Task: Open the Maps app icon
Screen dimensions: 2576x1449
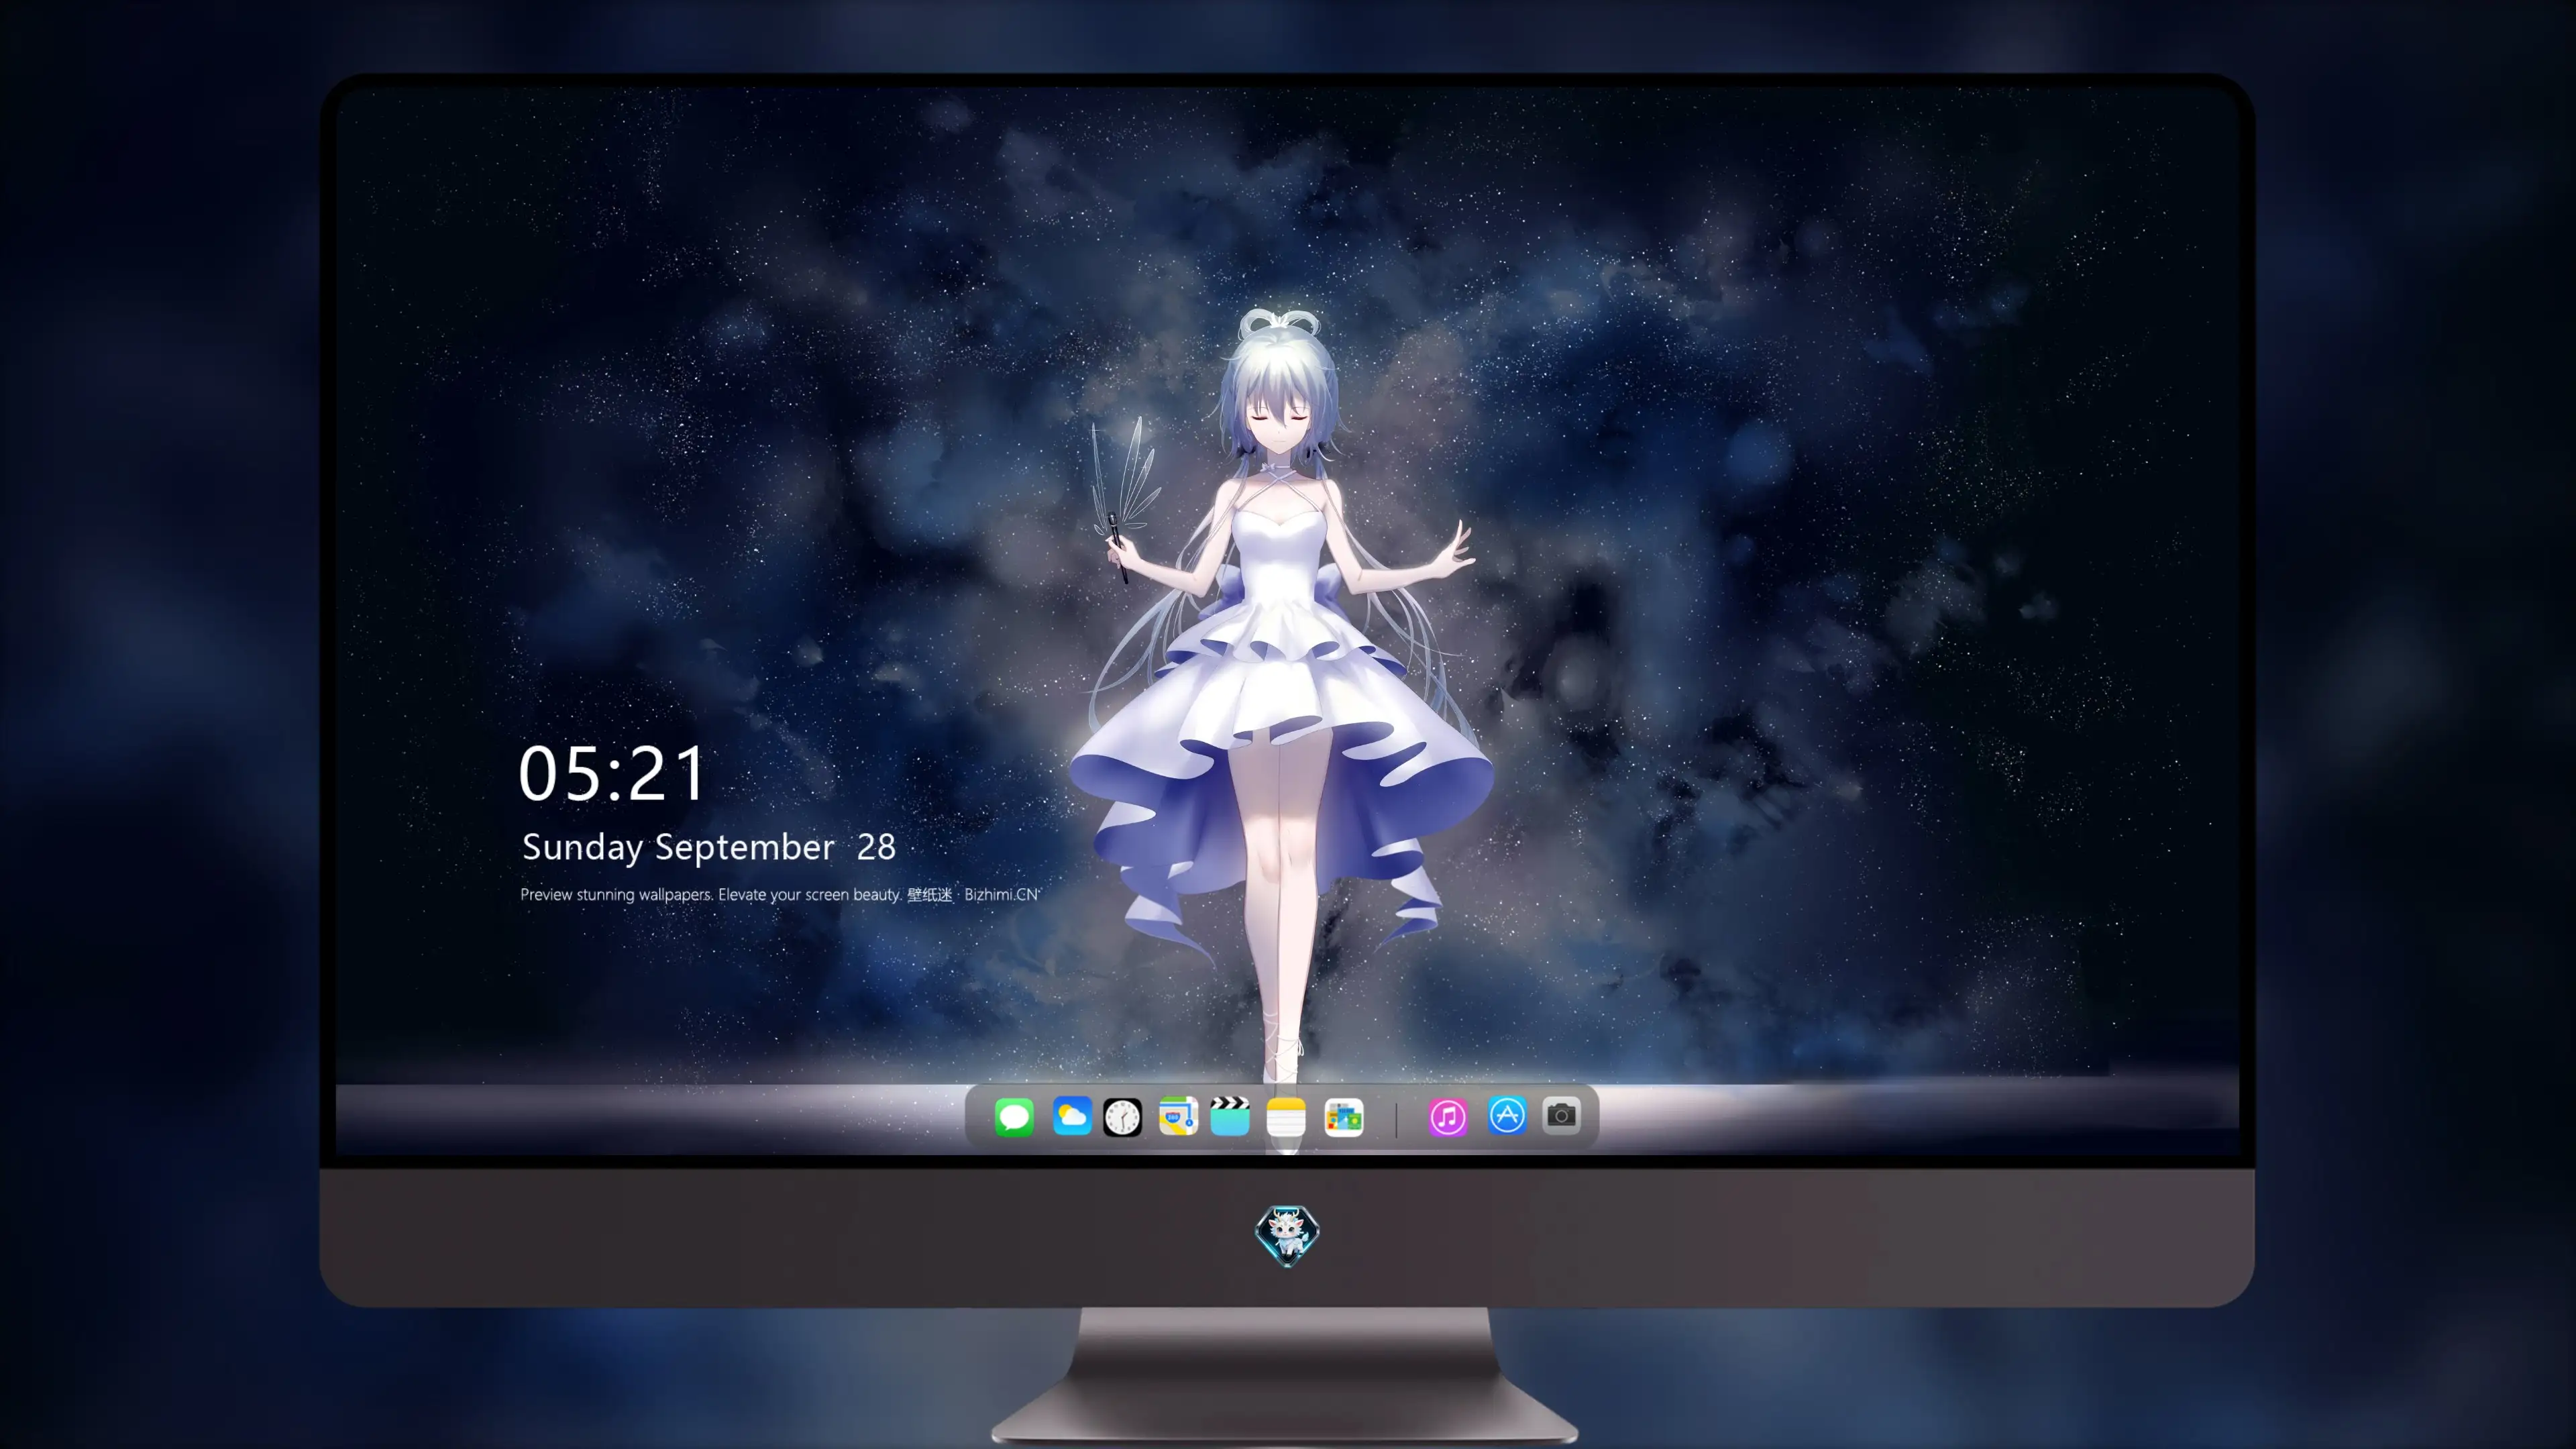Action: click(1178, 1116)
